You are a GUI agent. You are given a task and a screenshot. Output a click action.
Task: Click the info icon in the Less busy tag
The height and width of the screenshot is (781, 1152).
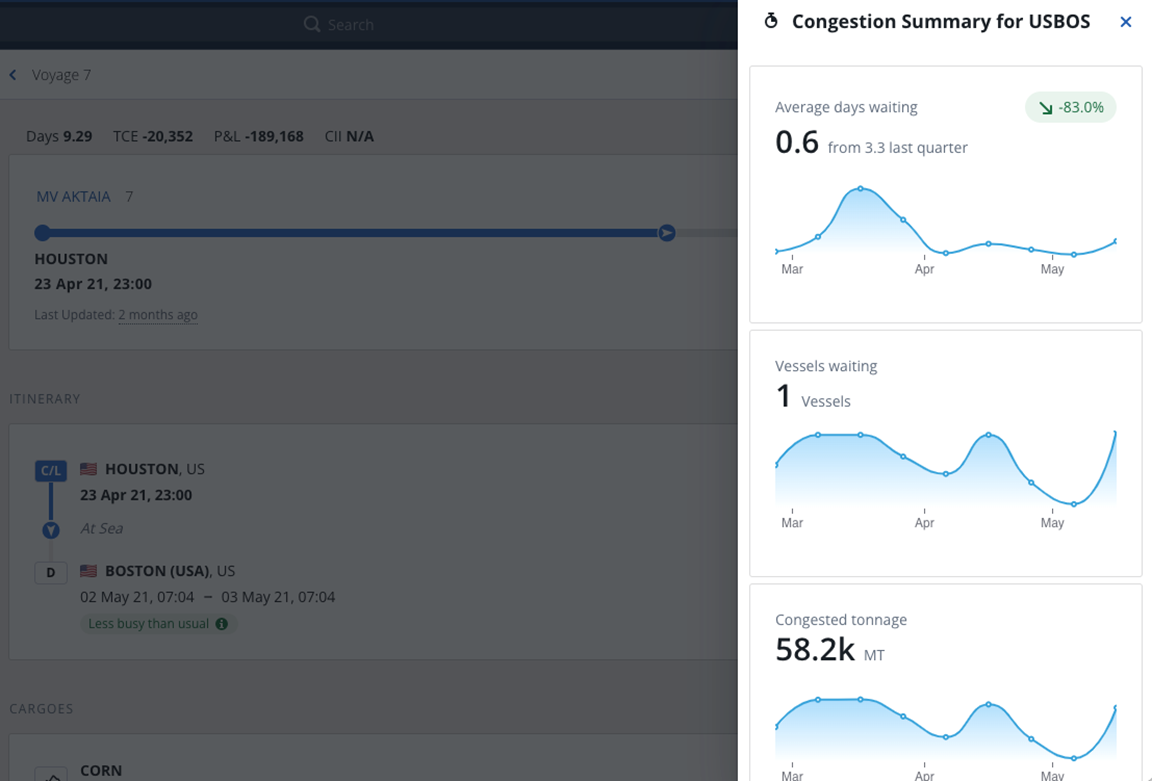pyautogui.click(x=221, y=623)
